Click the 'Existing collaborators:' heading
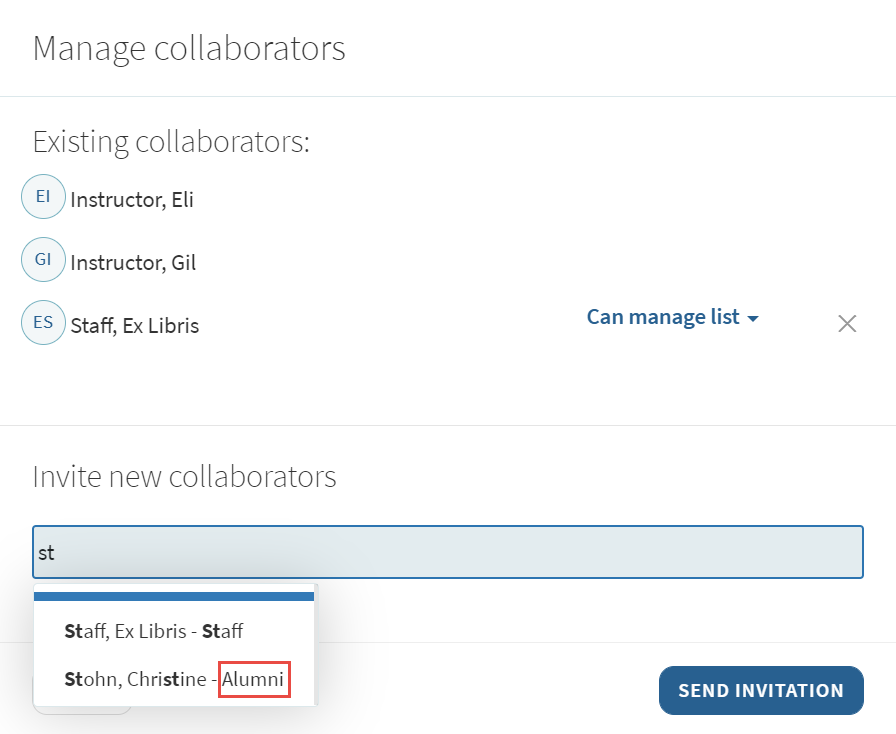This screenshot has width=896, height=734. (x=171, y=142)
